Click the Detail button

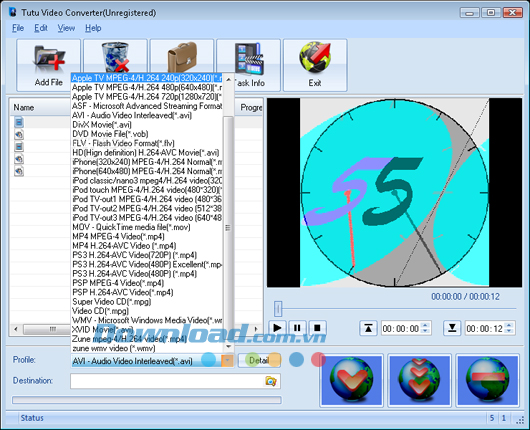click(x=259, y=361)
